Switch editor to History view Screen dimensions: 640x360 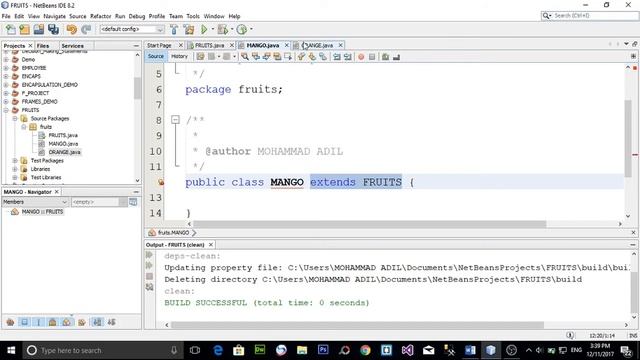pos(179,56)
